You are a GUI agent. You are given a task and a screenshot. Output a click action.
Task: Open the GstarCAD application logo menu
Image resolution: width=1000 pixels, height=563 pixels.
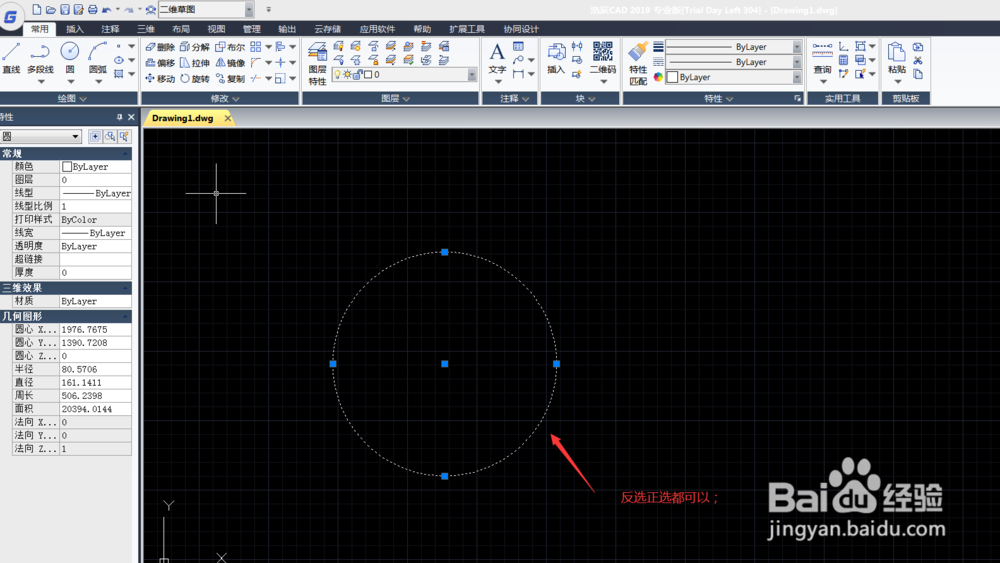(x=11, y=17)
